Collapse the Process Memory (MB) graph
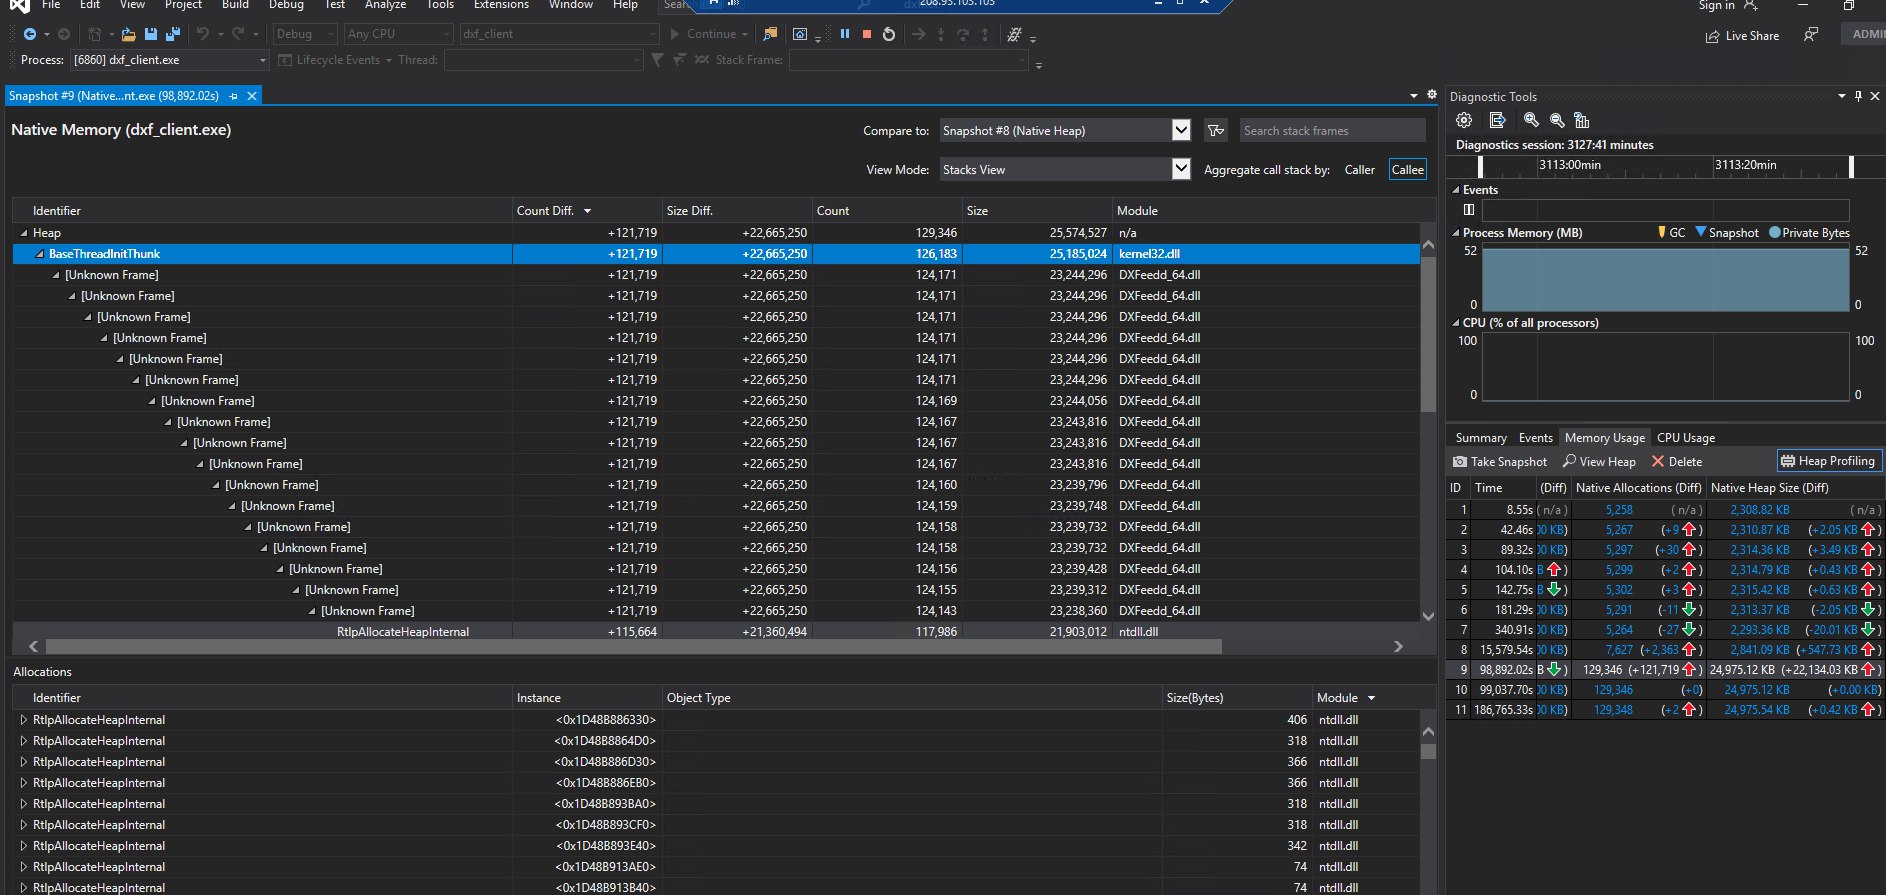Image resolution: width=1886 pixels, height=895 pixels. (x=1456, y=233)
